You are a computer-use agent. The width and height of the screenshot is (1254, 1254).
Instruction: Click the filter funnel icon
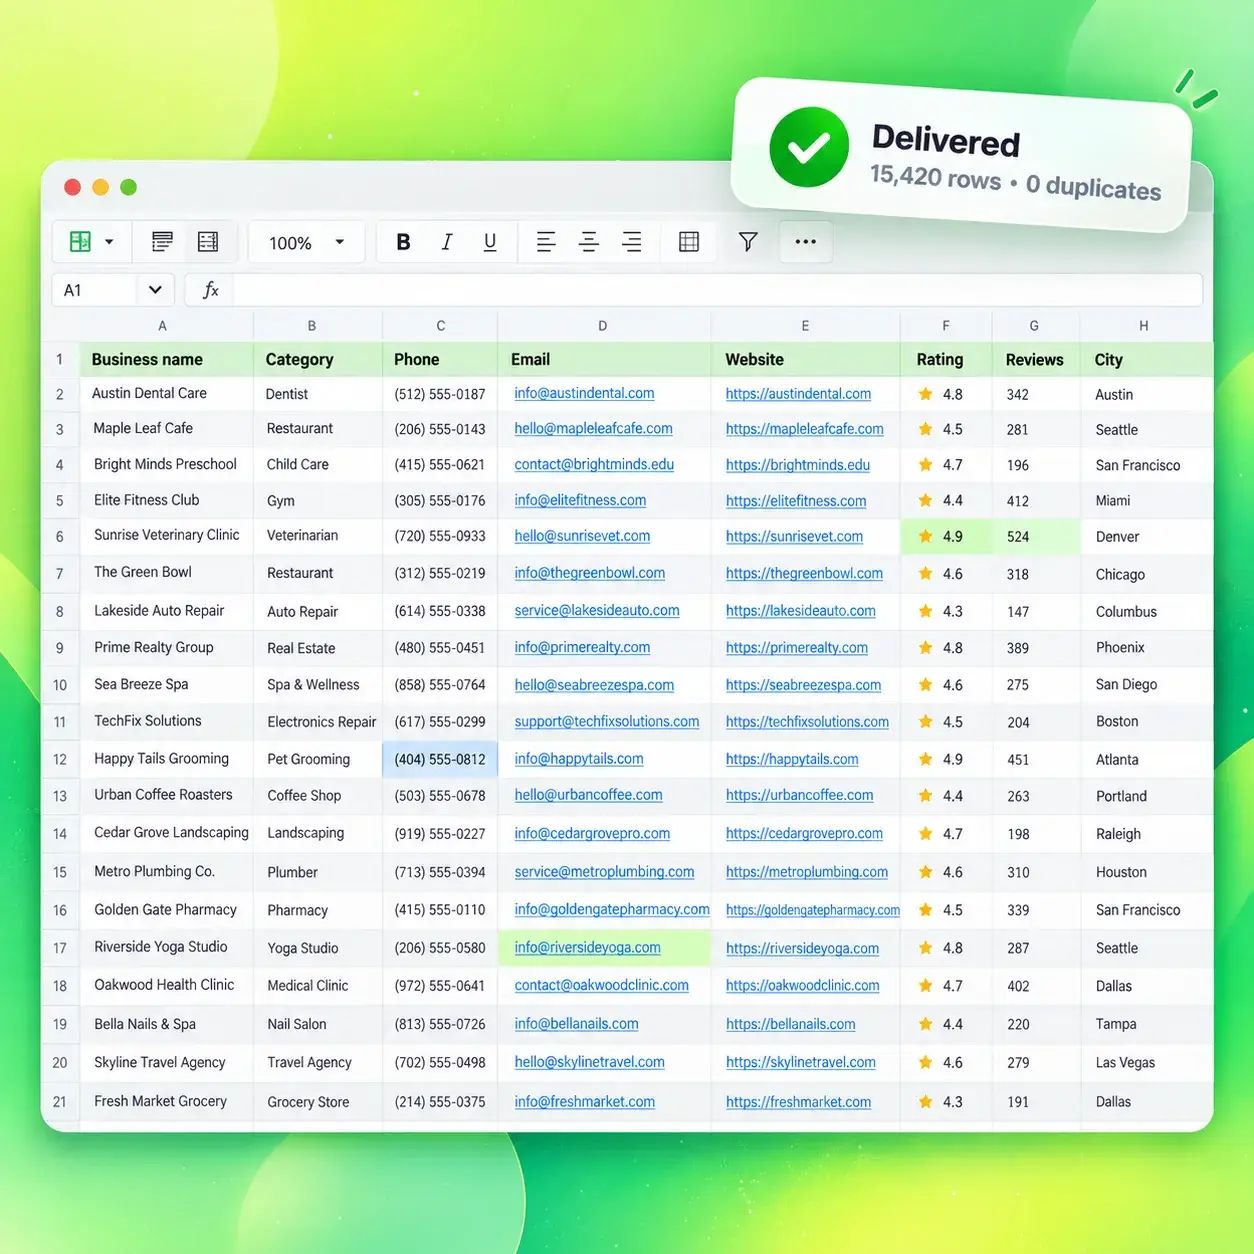[x=748, y=242]
